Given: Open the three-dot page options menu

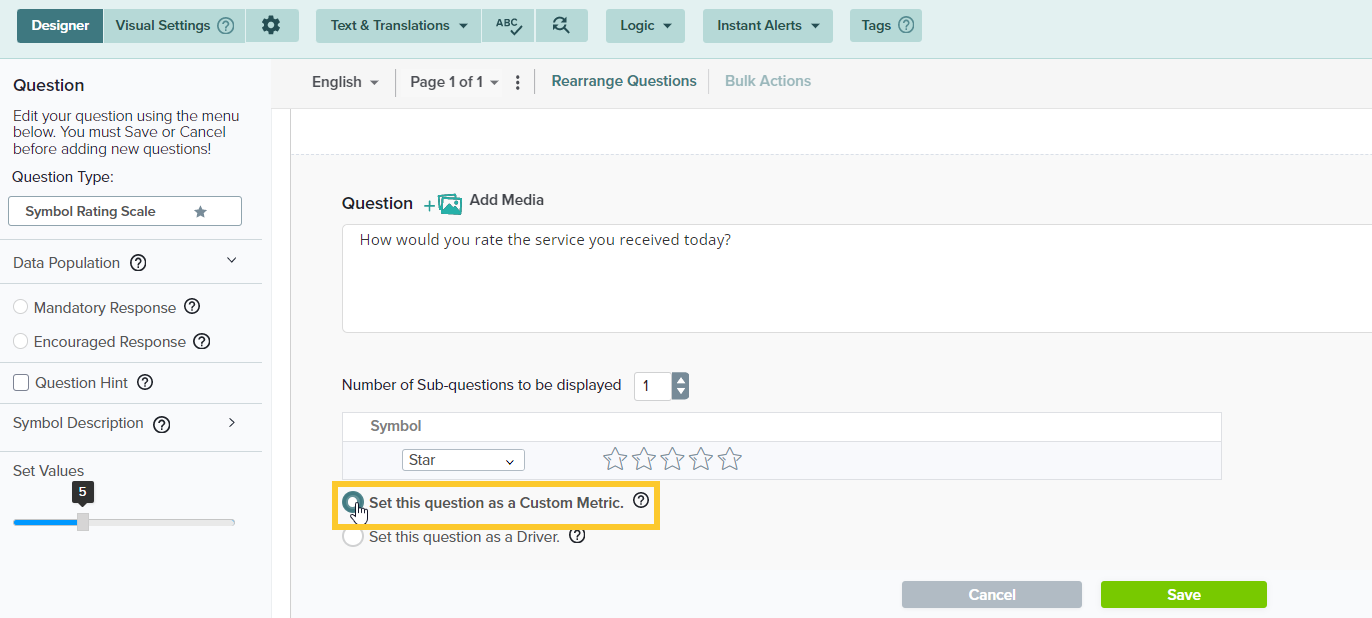Looking at the screenshot, I should [x=517, y=82].
